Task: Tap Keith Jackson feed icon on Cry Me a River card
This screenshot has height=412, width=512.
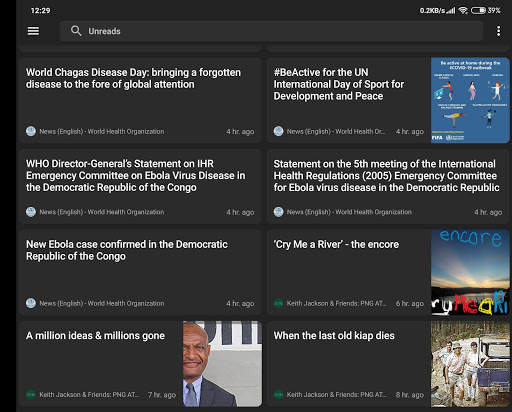Action: [x=278, y=303]
